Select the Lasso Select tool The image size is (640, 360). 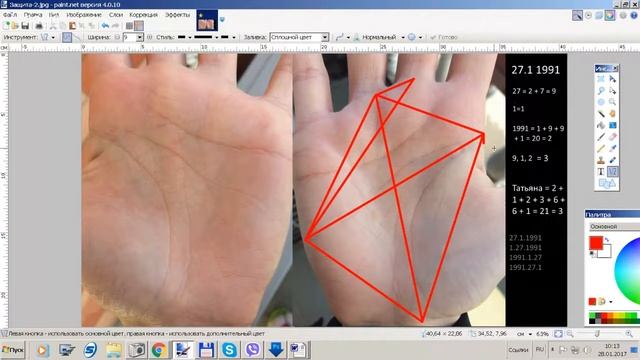tap(601, 90)
